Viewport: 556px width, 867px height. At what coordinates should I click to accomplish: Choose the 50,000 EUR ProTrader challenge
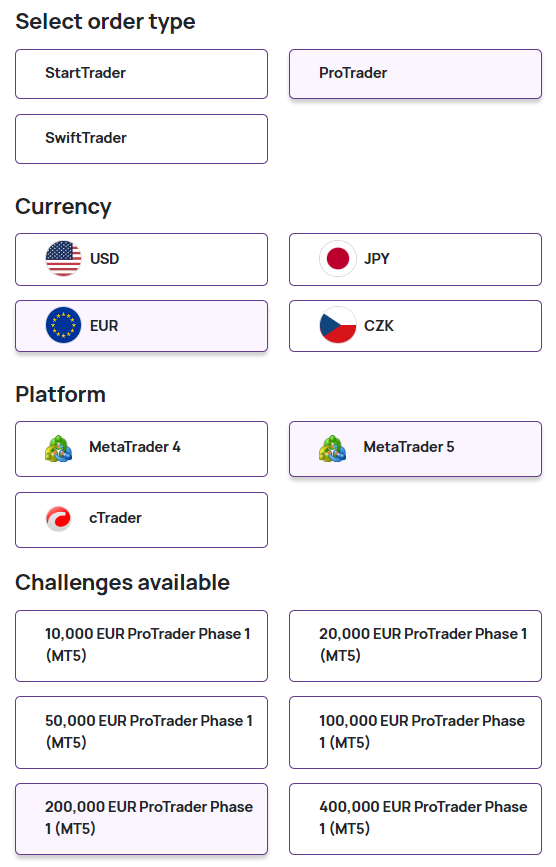tap(141, 732)
